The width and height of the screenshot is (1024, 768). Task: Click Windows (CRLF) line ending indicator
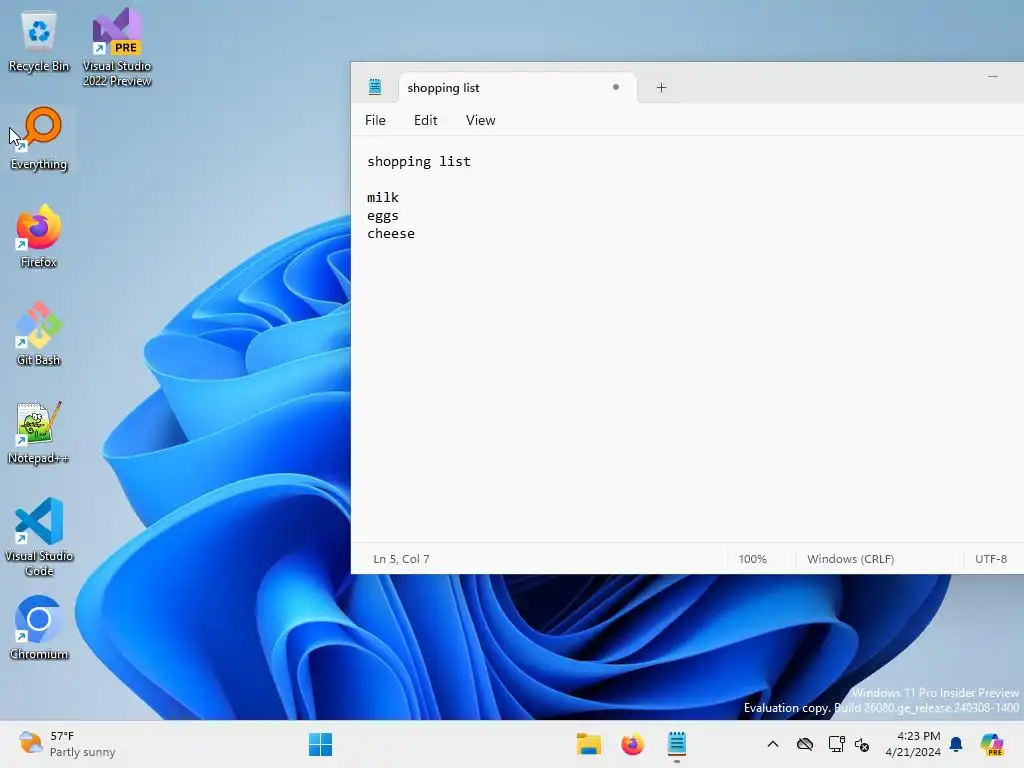850,559
